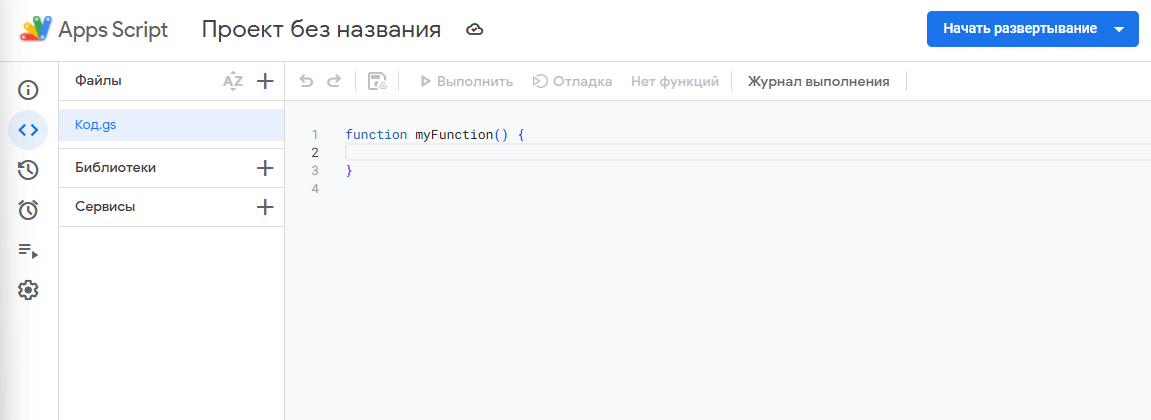
Task: Open the Executions list icon
Action: click(x=28, y=250)
